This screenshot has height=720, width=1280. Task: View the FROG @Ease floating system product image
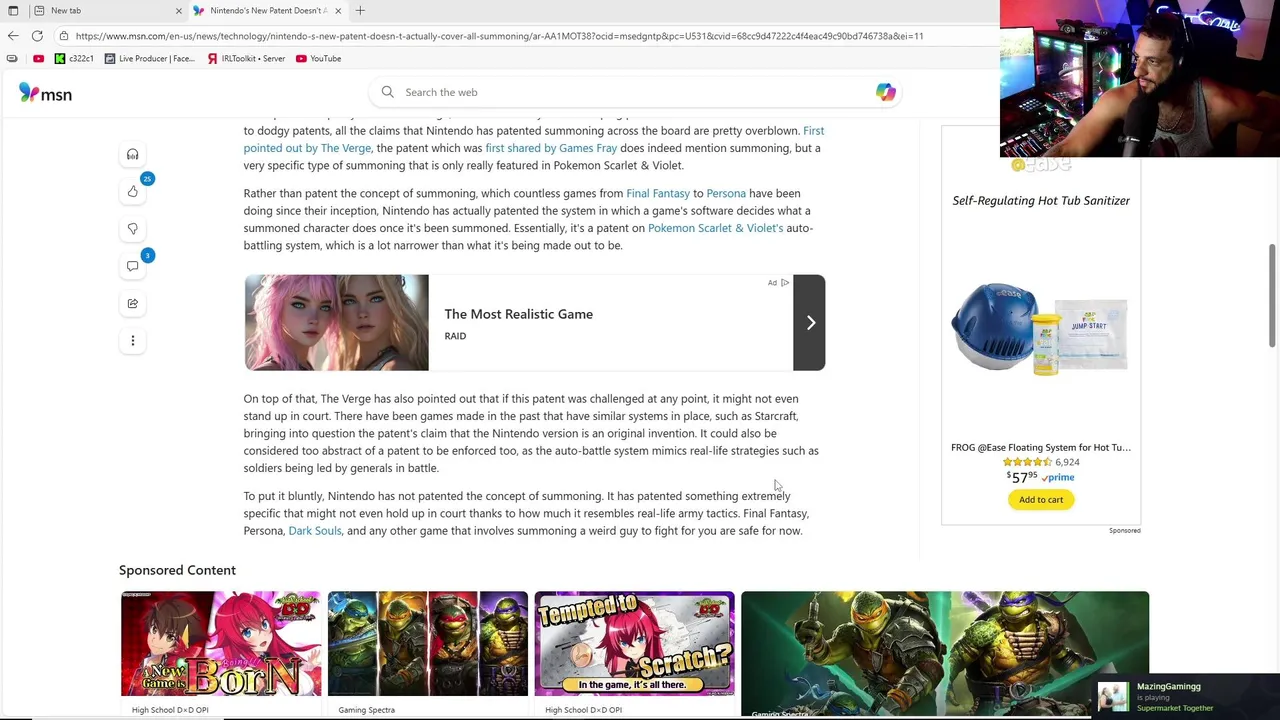click(1041, 328)
